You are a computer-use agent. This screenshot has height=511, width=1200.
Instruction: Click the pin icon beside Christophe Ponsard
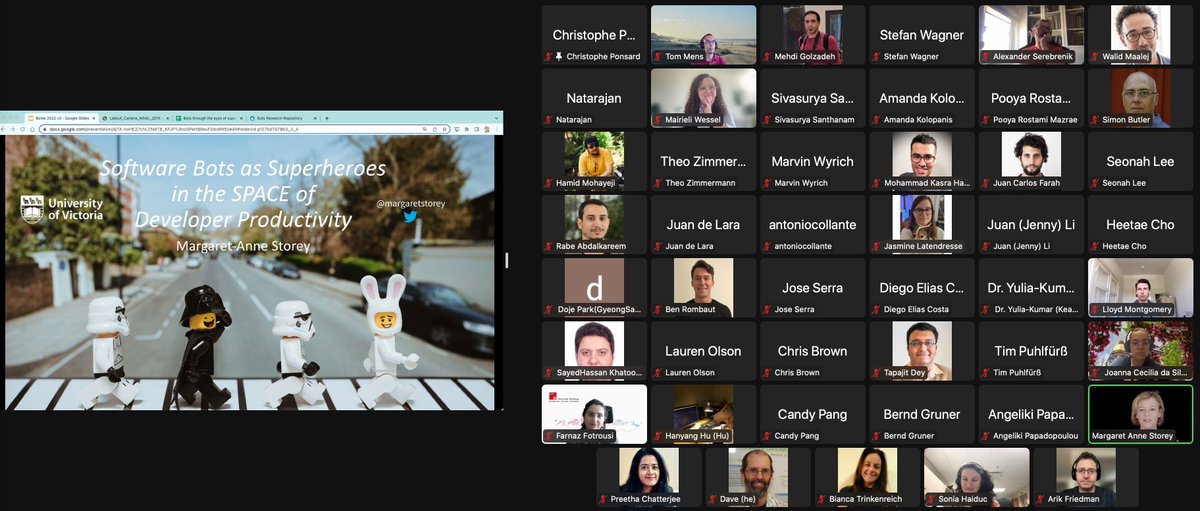point(559,57)
